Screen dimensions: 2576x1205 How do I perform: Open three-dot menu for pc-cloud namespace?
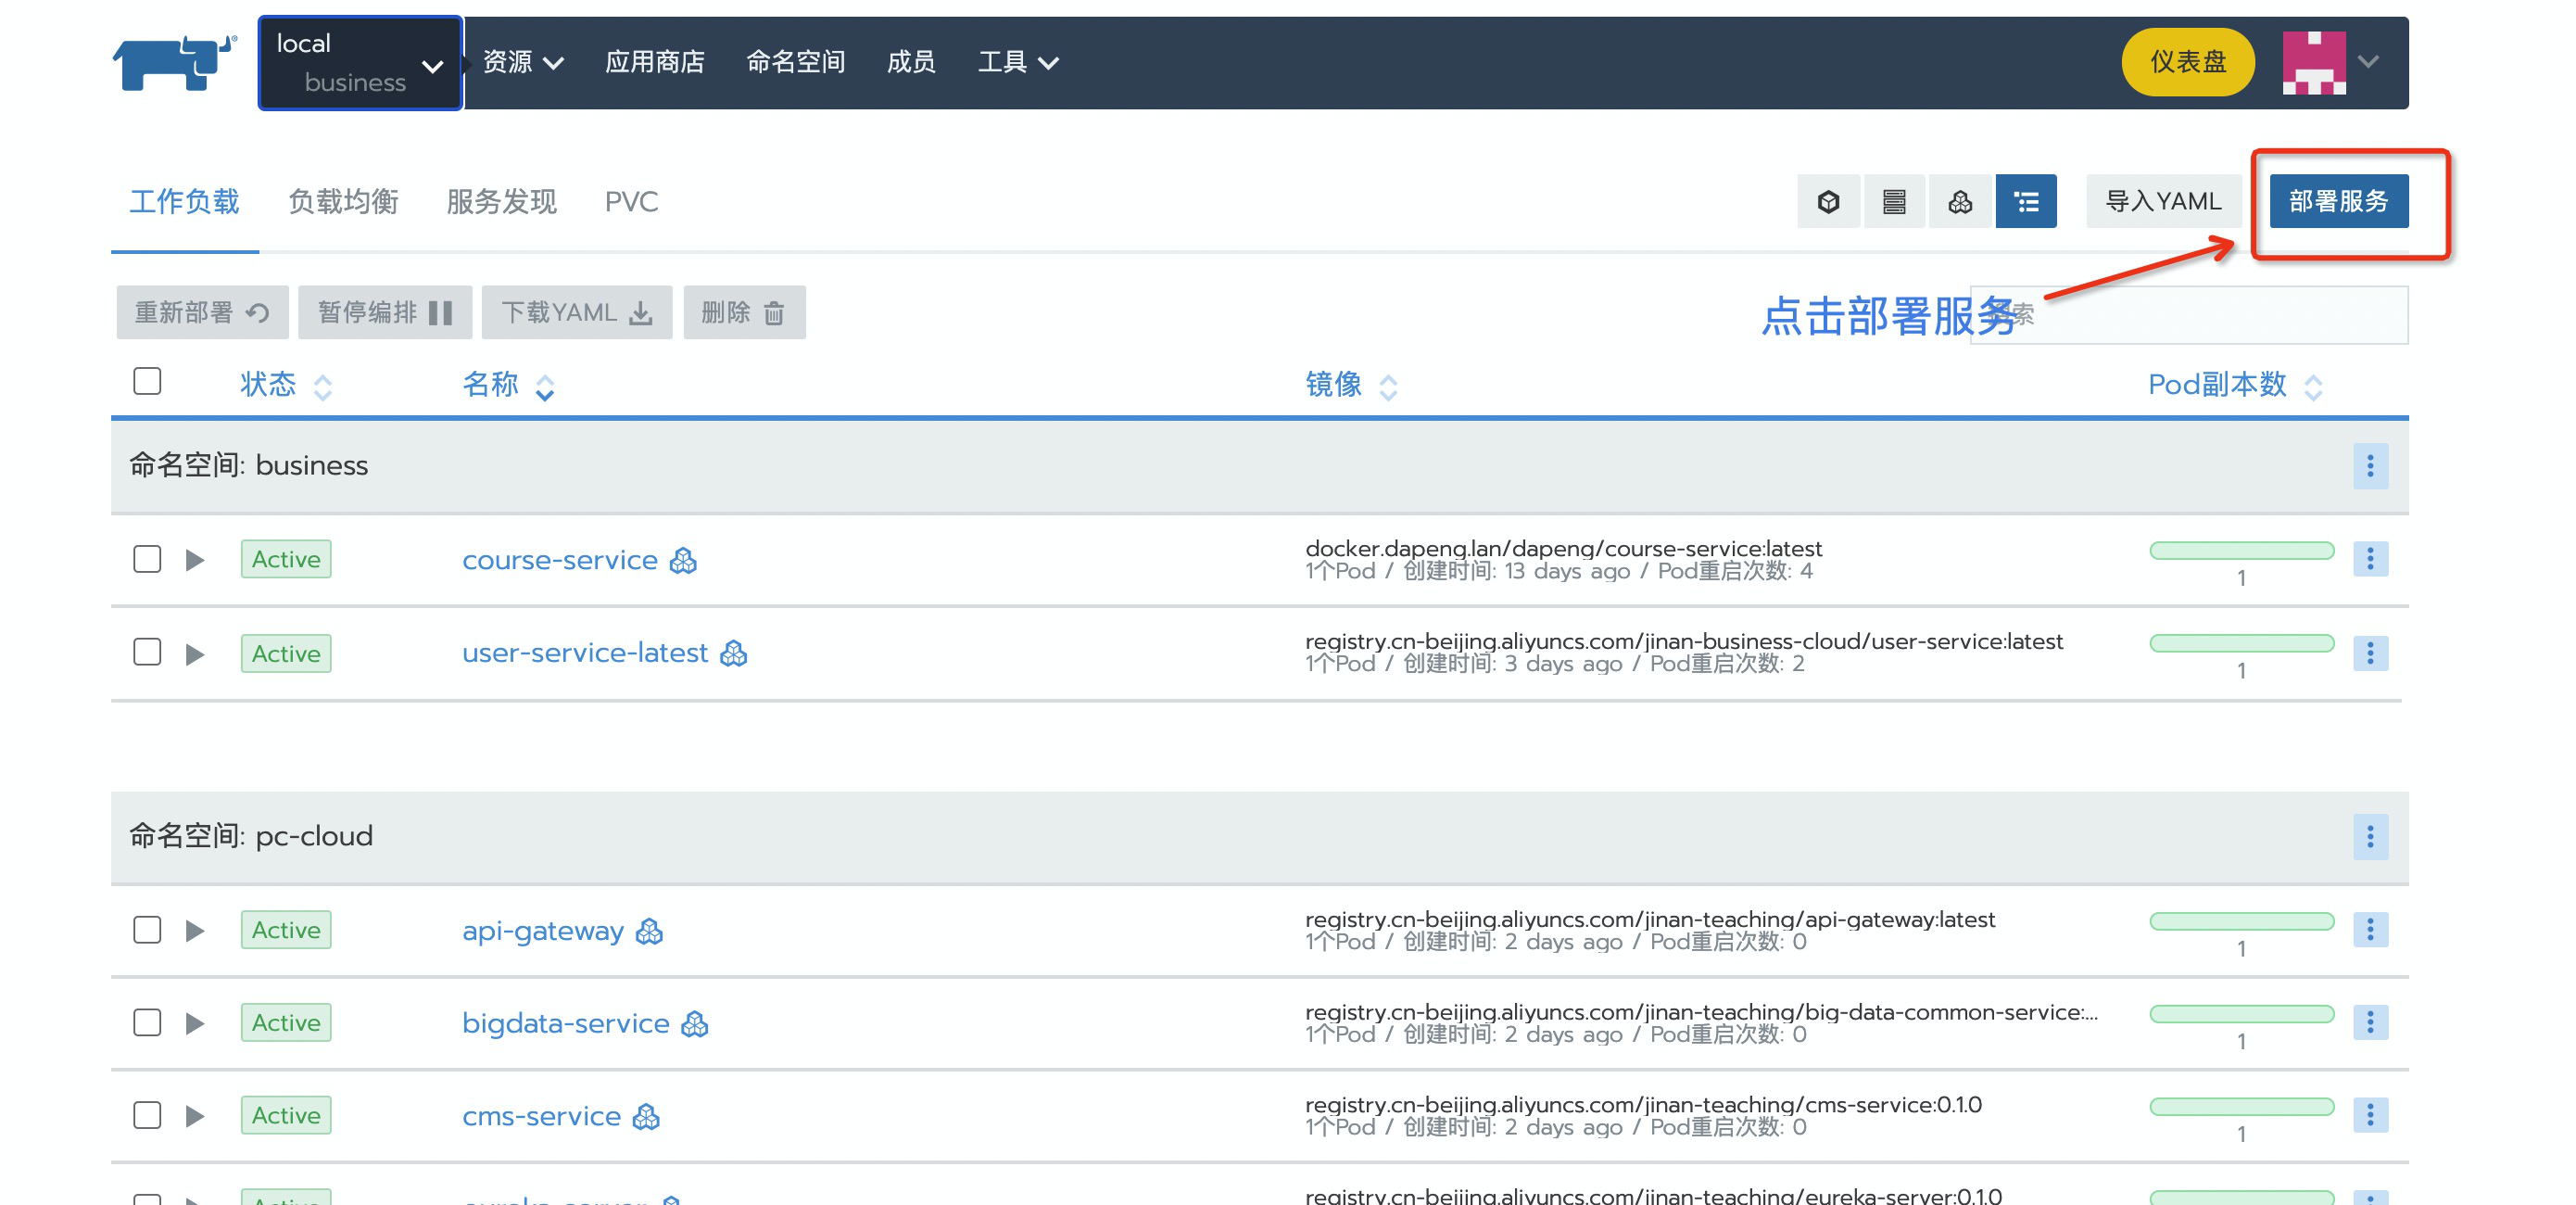tap(2369, 836)
